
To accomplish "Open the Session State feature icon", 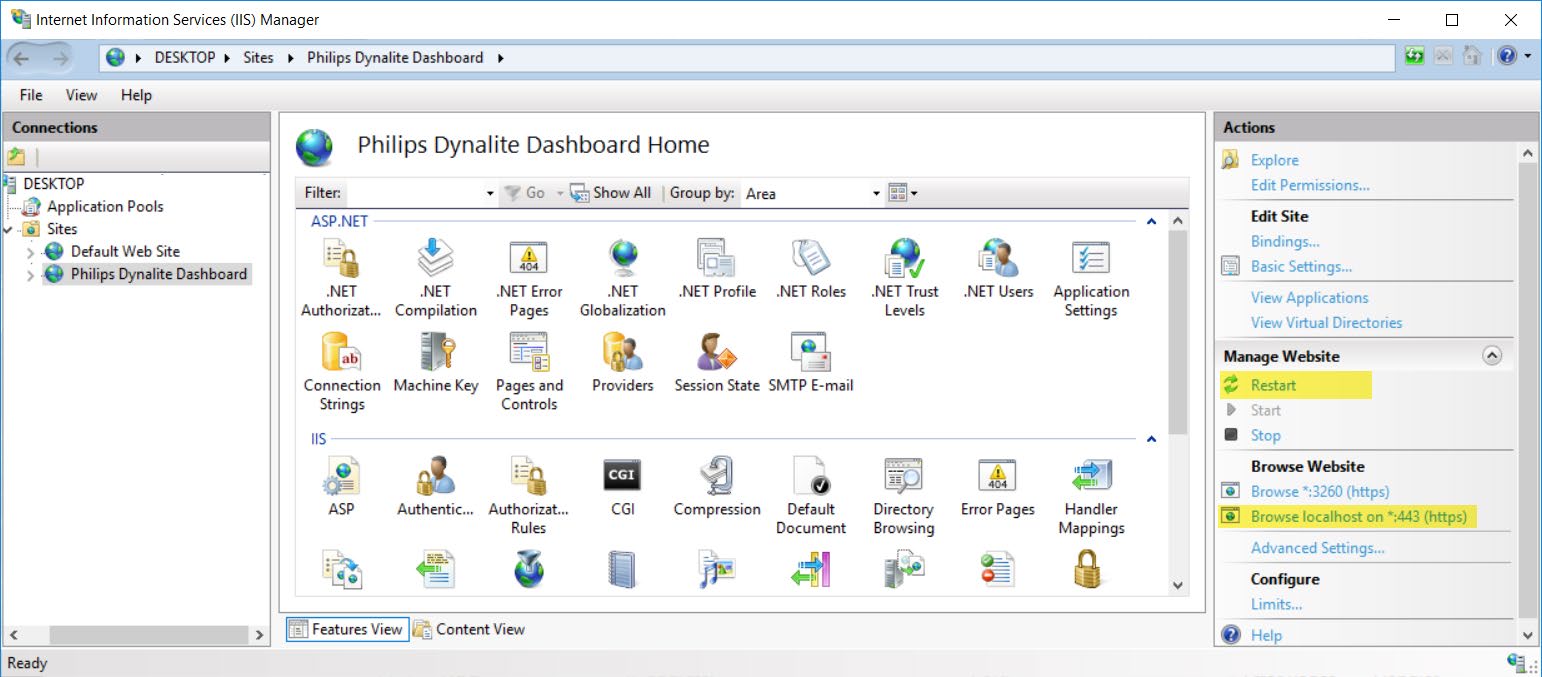I will pos(716,353).
